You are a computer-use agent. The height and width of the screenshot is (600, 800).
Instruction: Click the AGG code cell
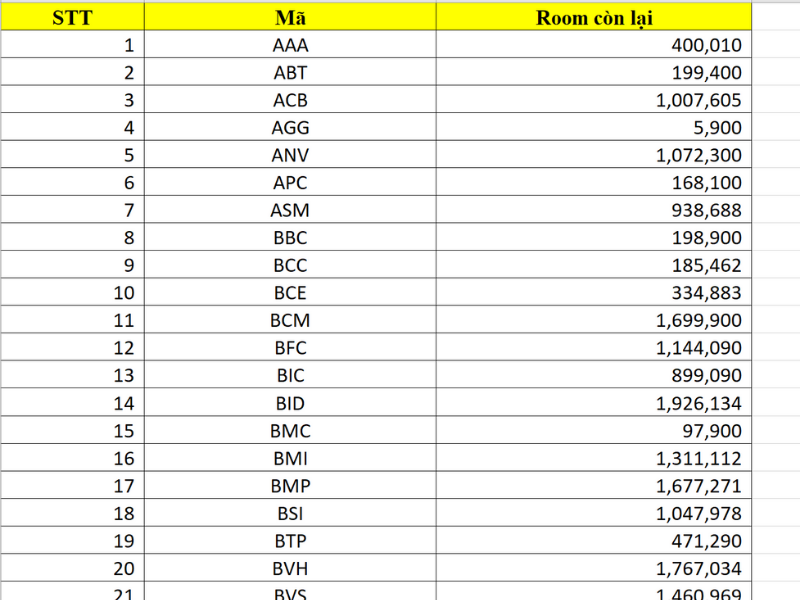pyautogui.click(x=290, y=128)
